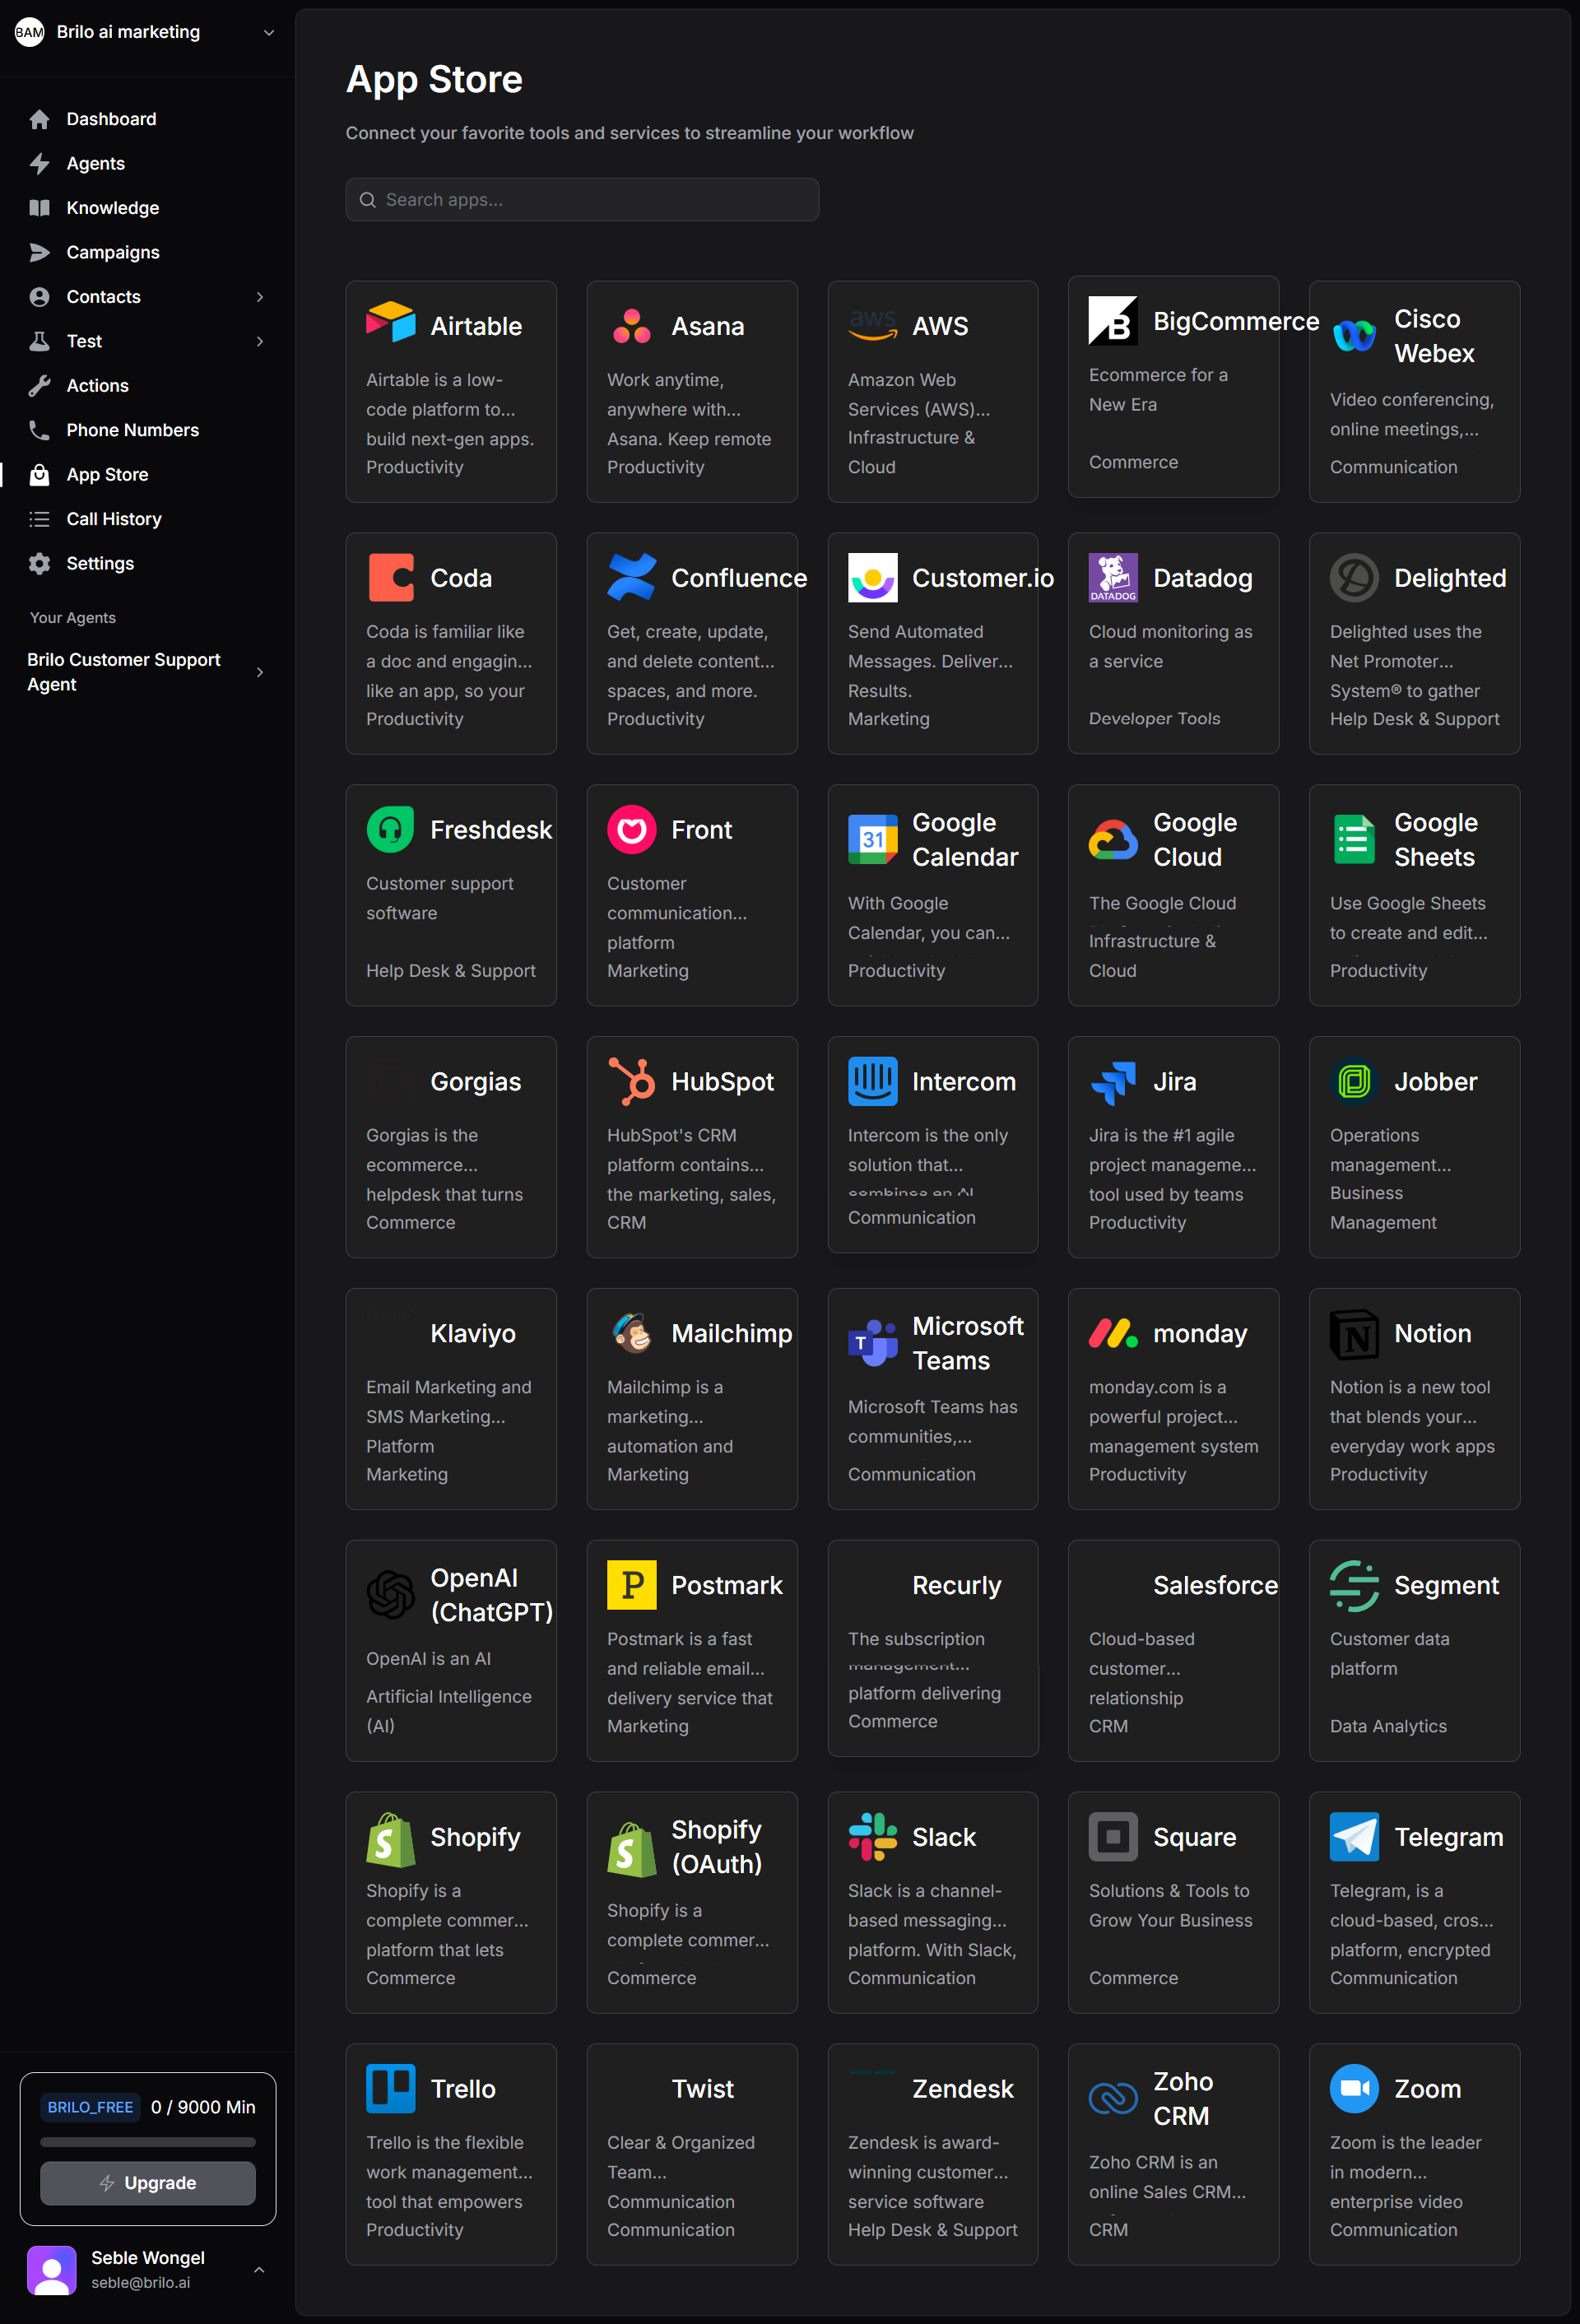
Task: Click the Mailchimp monkey icon
Action: pos(631,1333)
